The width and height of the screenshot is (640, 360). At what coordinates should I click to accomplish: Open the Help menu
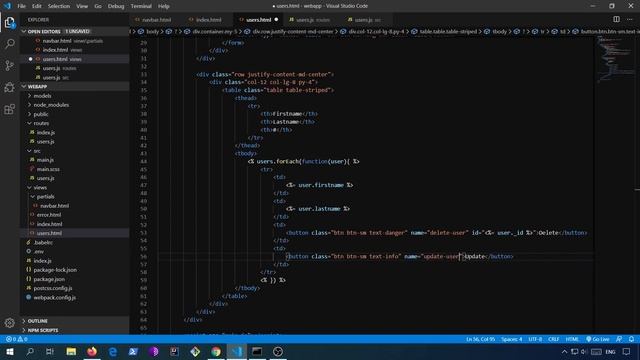click(164, 6)
